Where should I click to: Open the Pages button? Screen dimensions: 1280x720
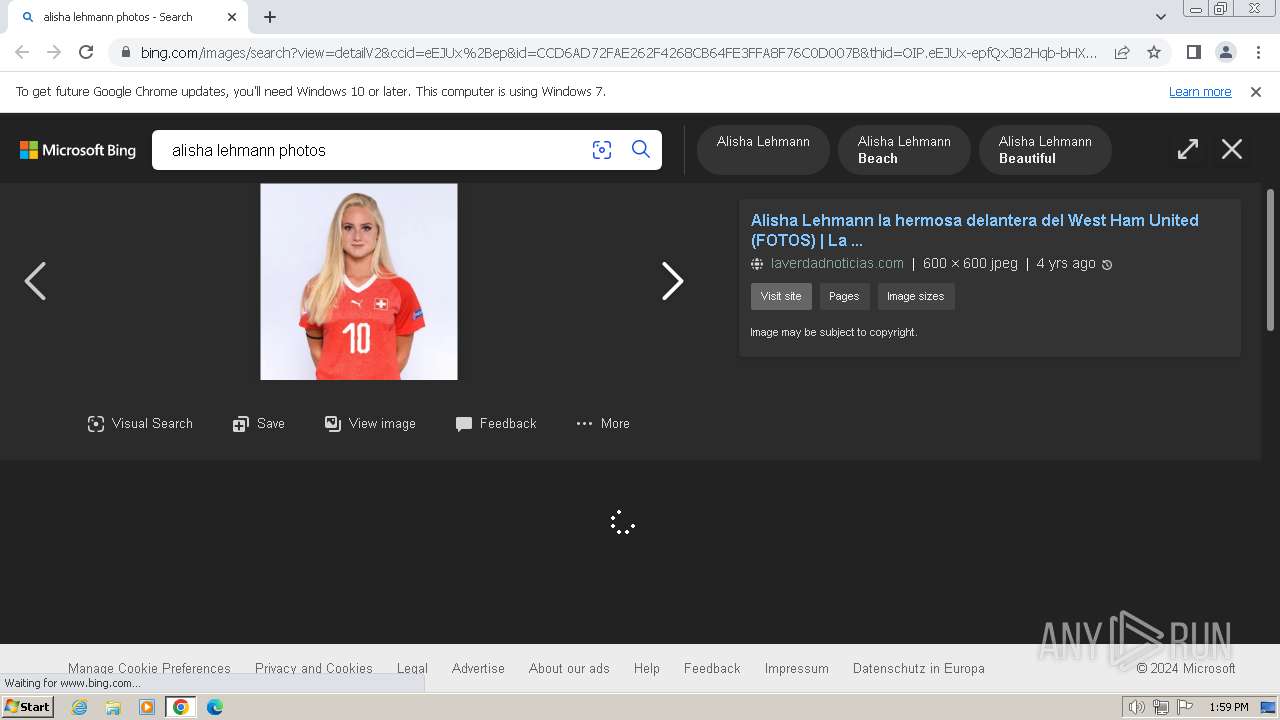844,297
